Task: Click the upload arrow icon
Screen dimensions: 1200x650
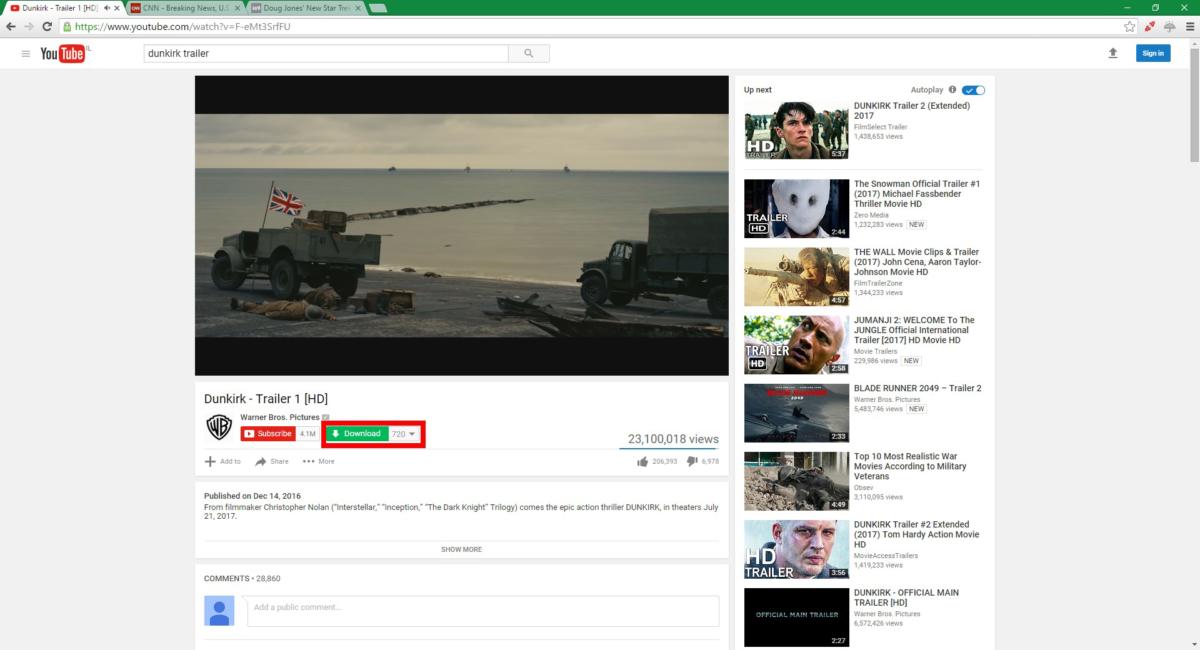Action: [x=1113, y=53]
